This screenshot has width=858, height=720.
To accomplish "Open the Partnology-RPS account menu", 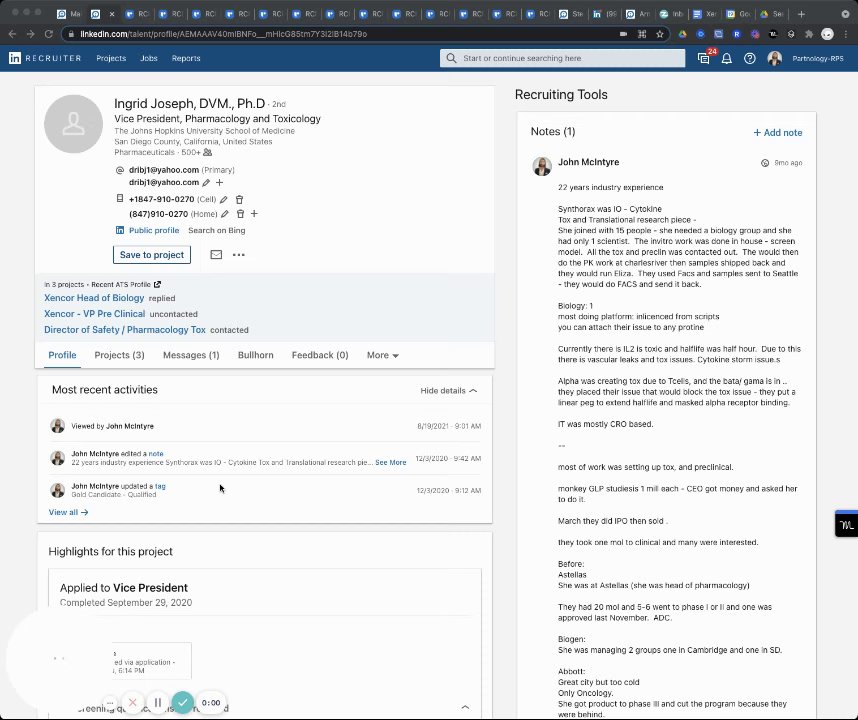I will click(818, 59).
